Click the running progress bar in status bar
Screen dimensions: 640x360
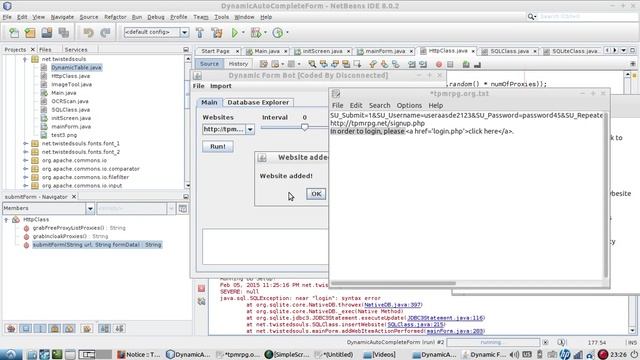493,342
